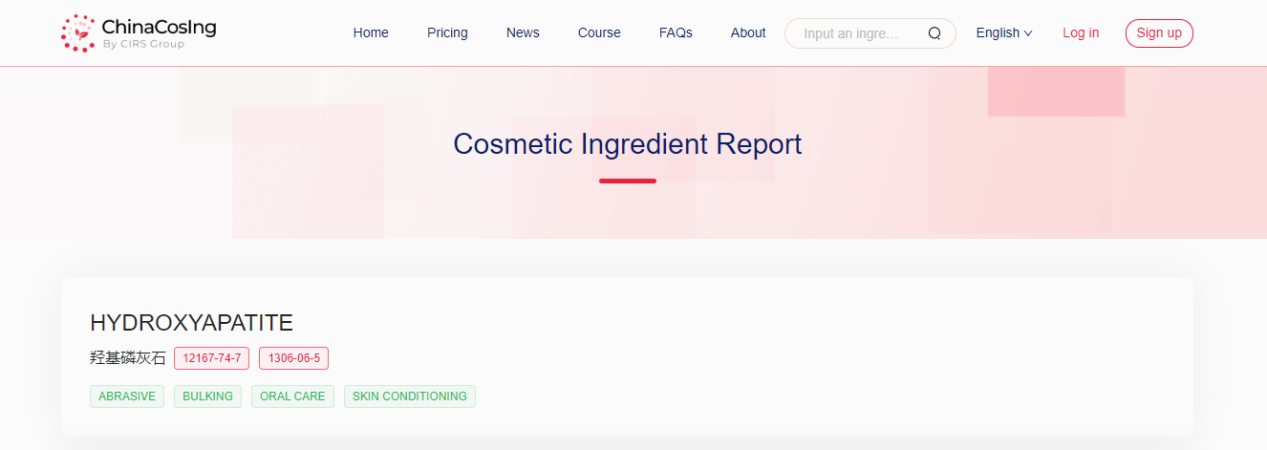Navigate to the News section
1267x450 pixels.
click(x=522, y=33)
